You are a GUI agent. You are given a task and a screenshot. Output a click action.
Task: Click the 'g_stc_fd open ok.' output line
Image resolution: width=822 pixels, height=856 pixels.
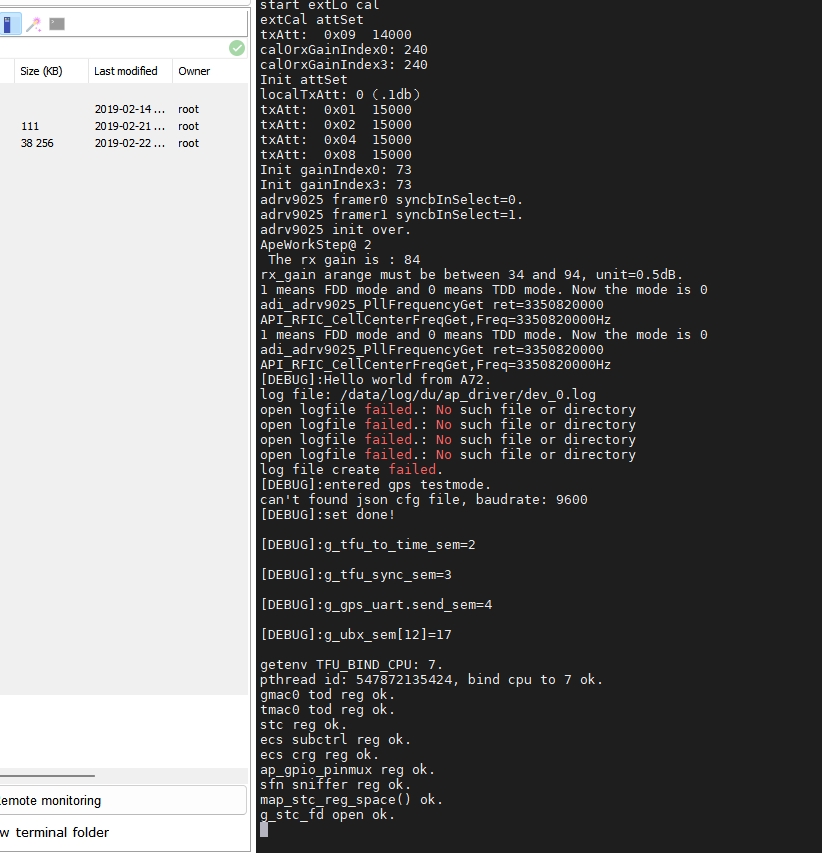pos(327,814)
